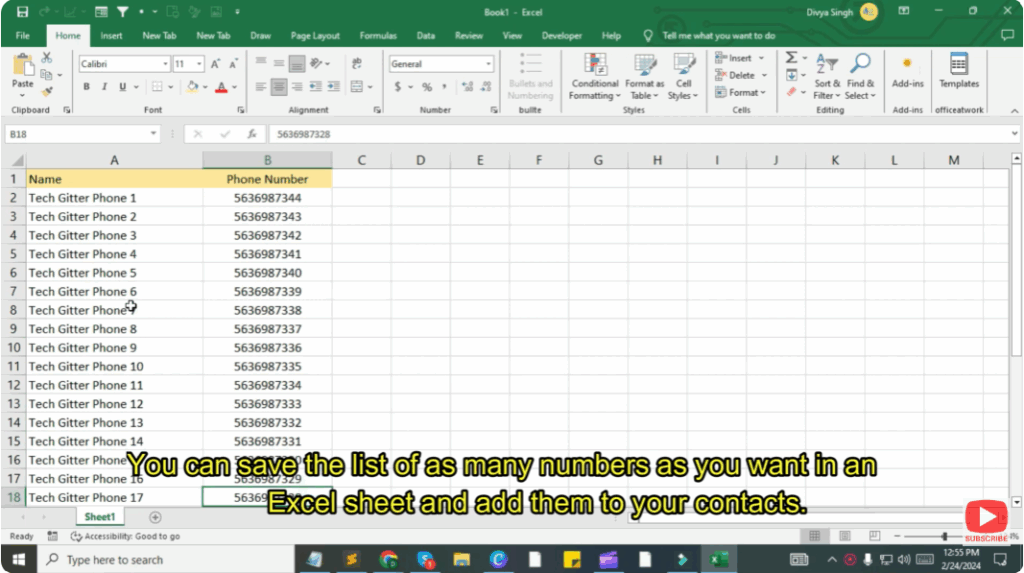Click the Clear eraser icon
1024x573 pixels.
click(792, 92)
